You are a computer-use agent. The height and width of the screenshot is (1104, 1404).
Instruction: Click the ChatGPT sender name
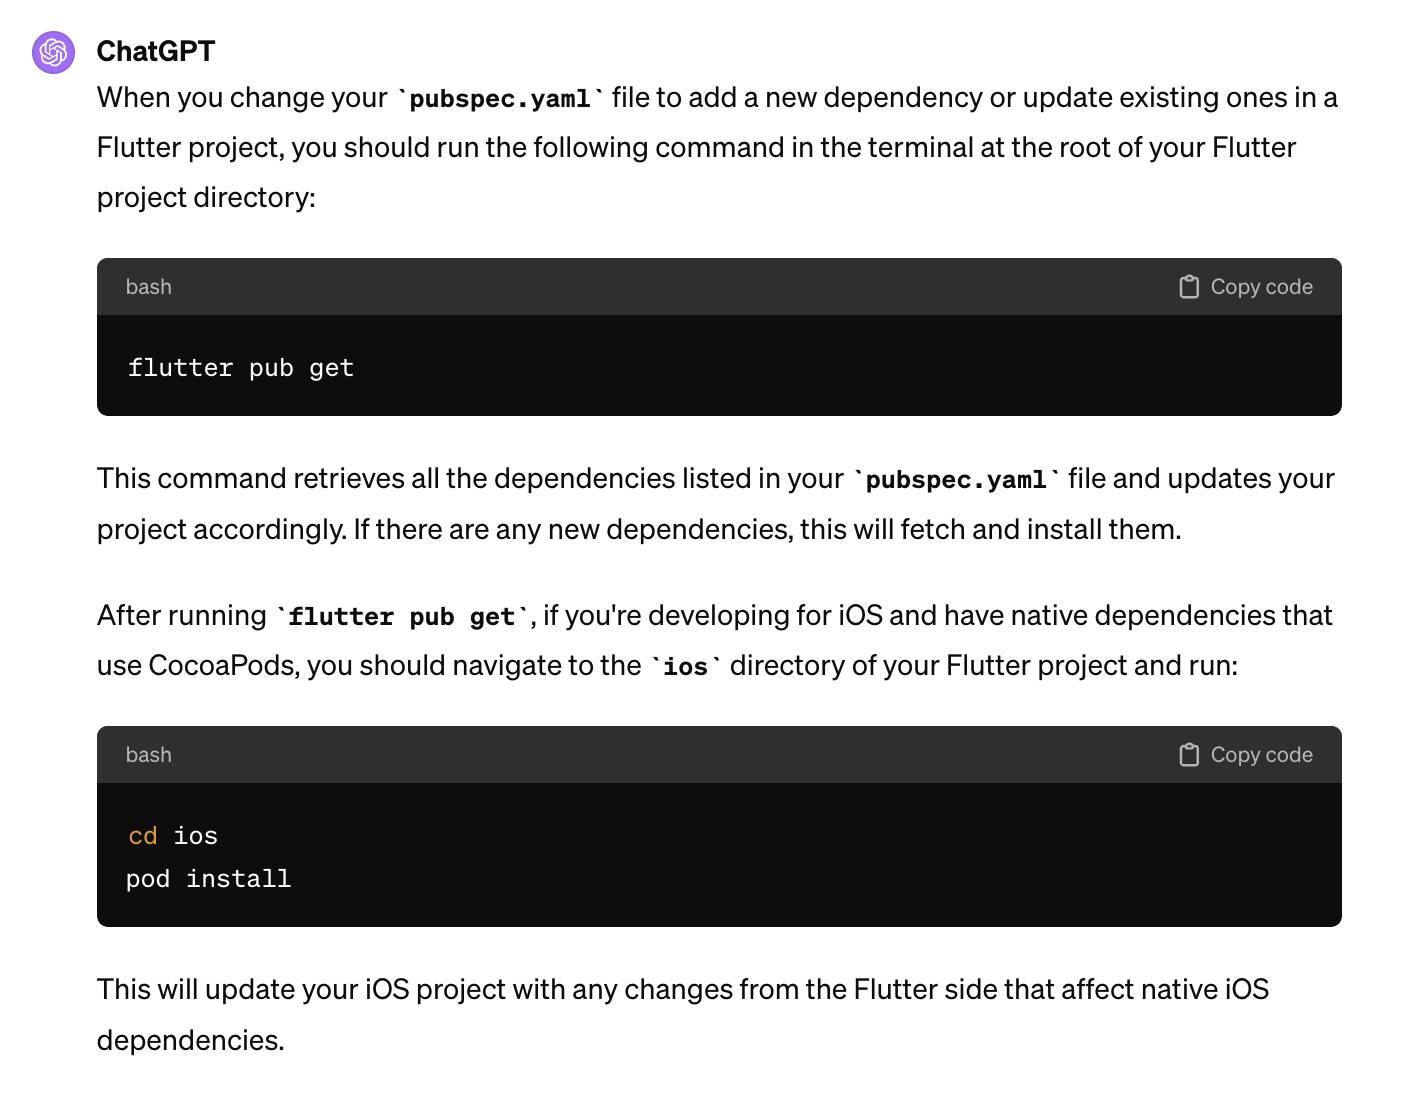(x=156, y=51)
